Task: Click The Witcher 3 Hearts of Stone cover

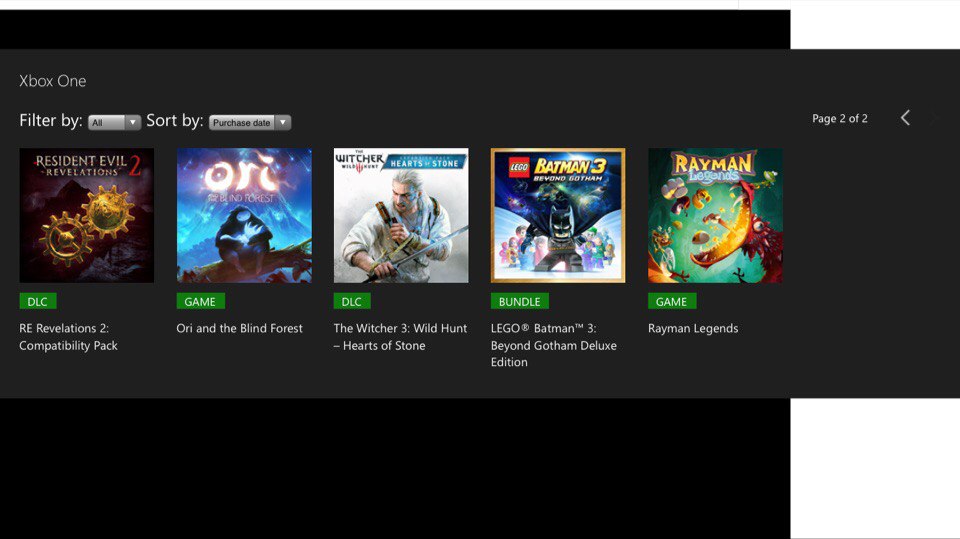Action: tap(401, 215)
